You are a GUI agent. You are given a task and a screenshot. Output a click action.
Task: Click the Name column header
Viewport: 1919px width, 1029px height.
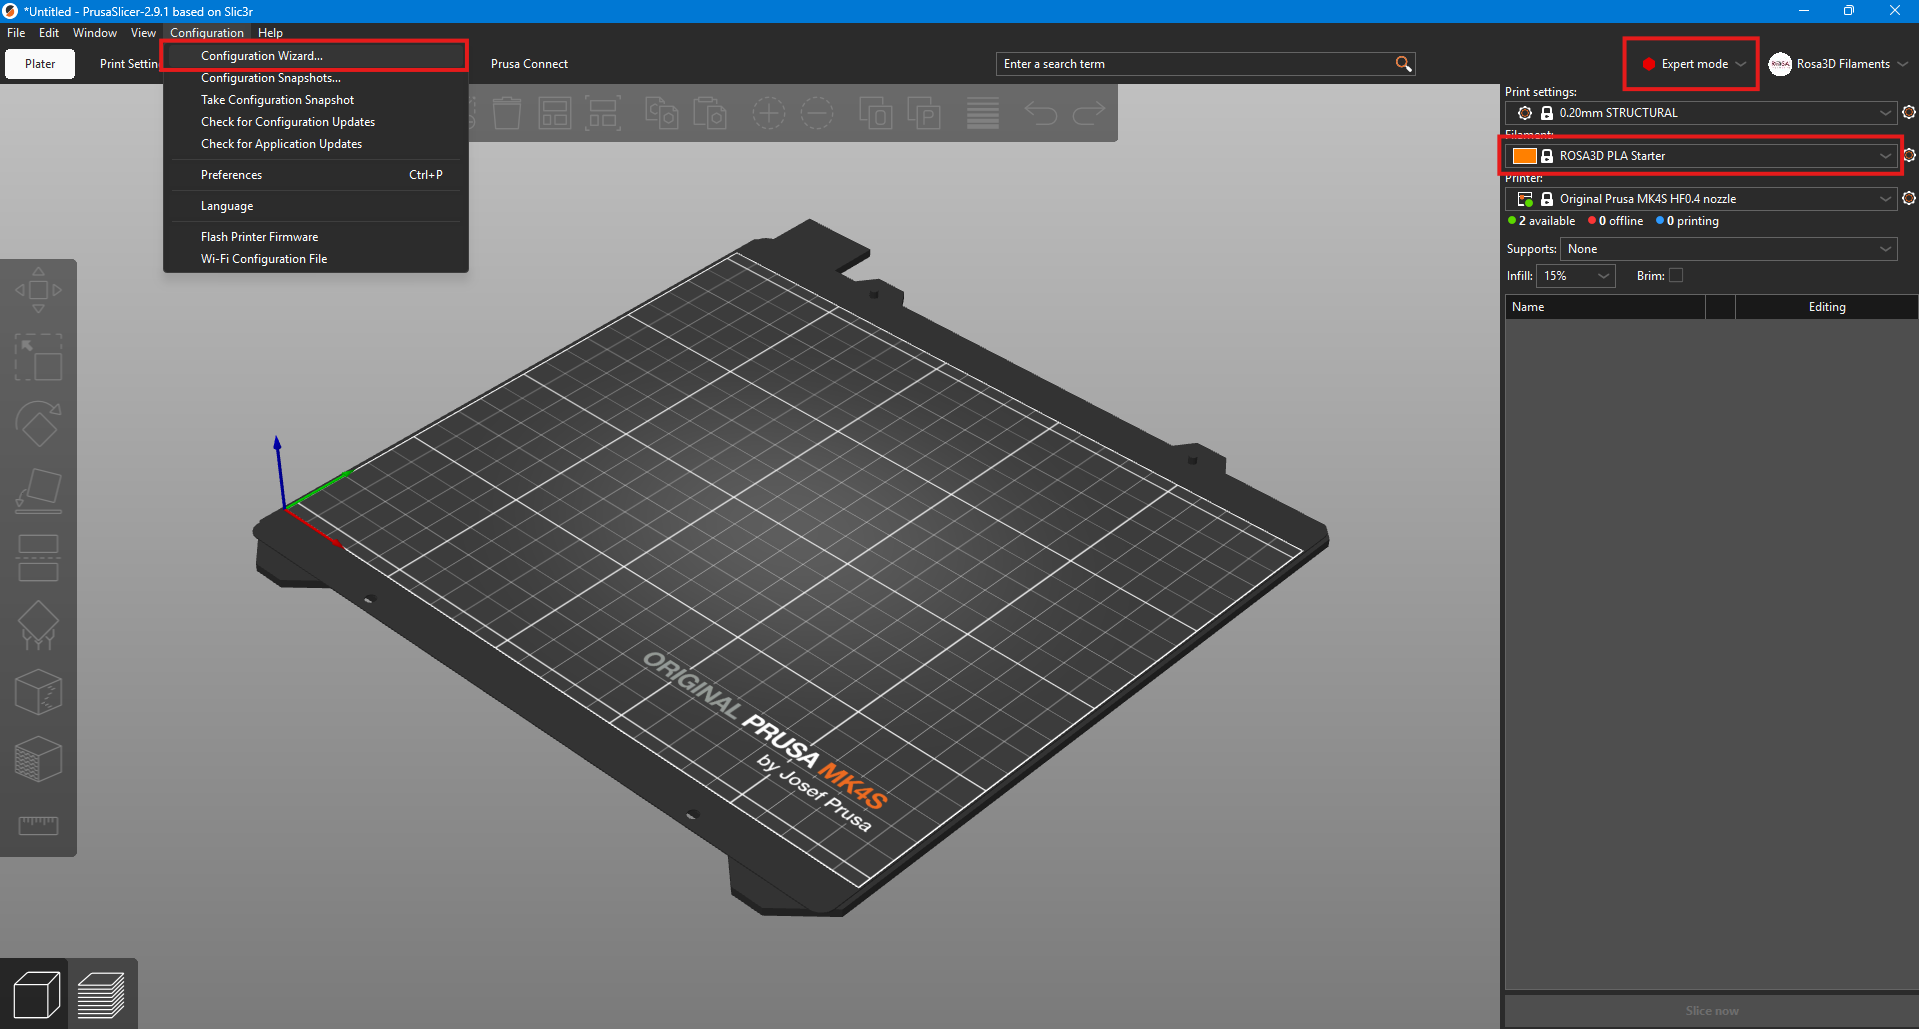coord(1605,307)
